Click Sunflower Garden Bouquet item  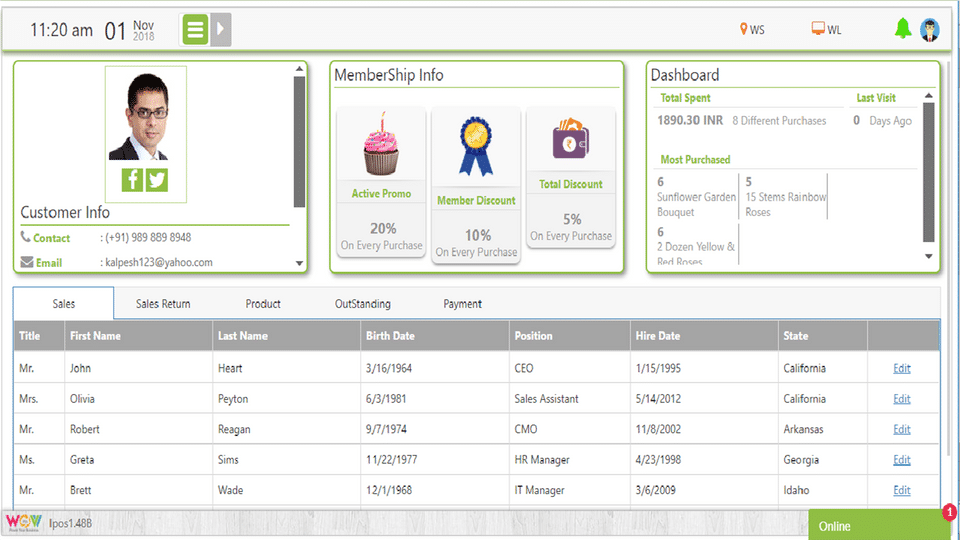696,204
